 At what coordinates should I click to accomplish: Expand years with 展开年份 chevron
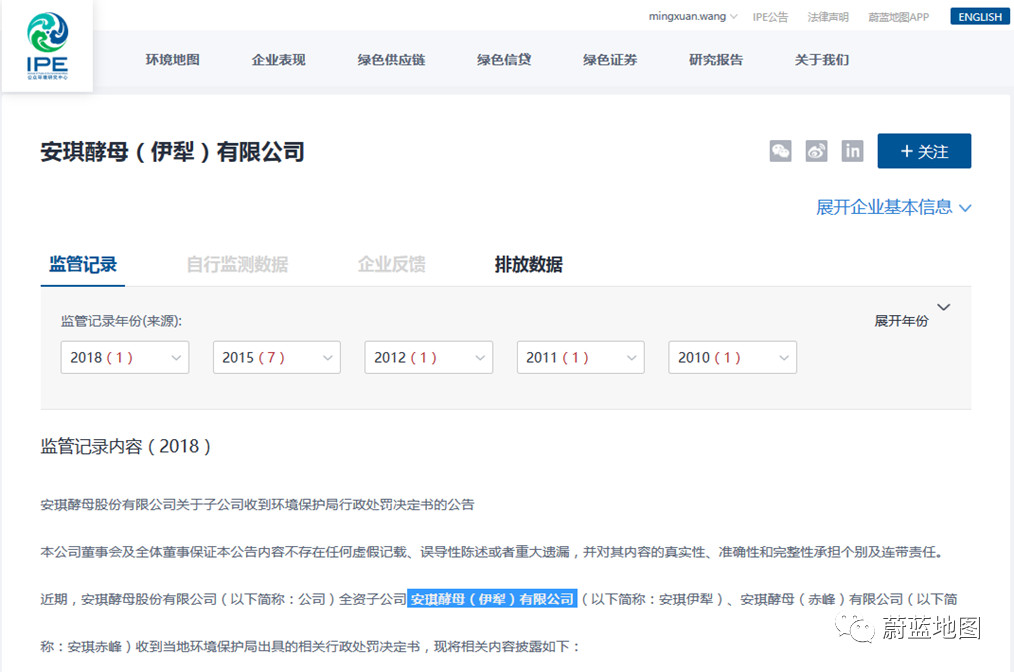click(944, 307)
